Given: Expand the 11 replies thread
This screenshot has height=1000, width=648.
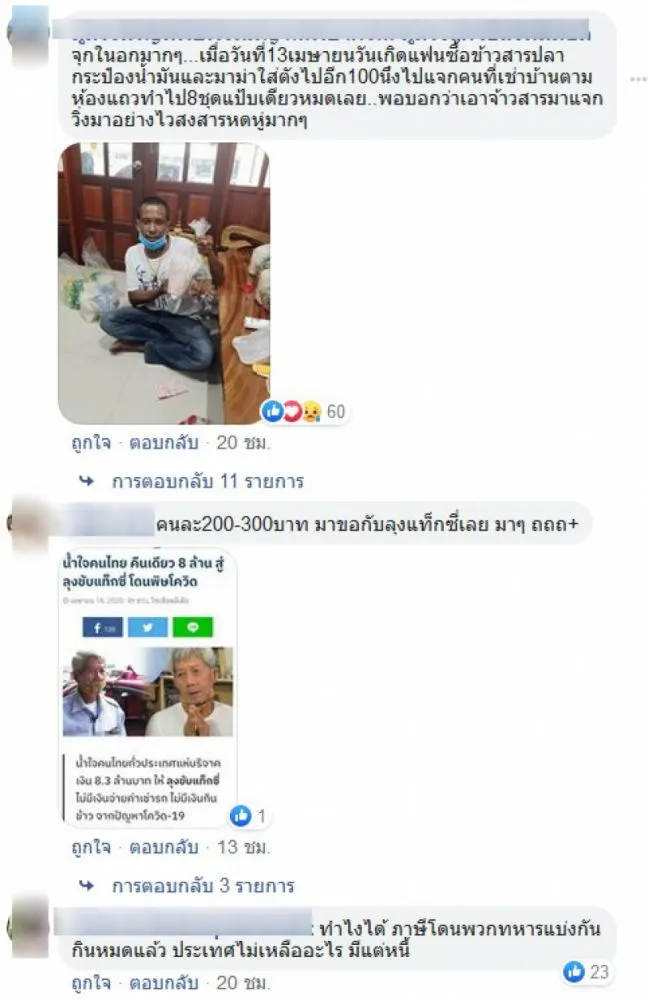Looking at the screenshot, I should (x=207, y=481).
